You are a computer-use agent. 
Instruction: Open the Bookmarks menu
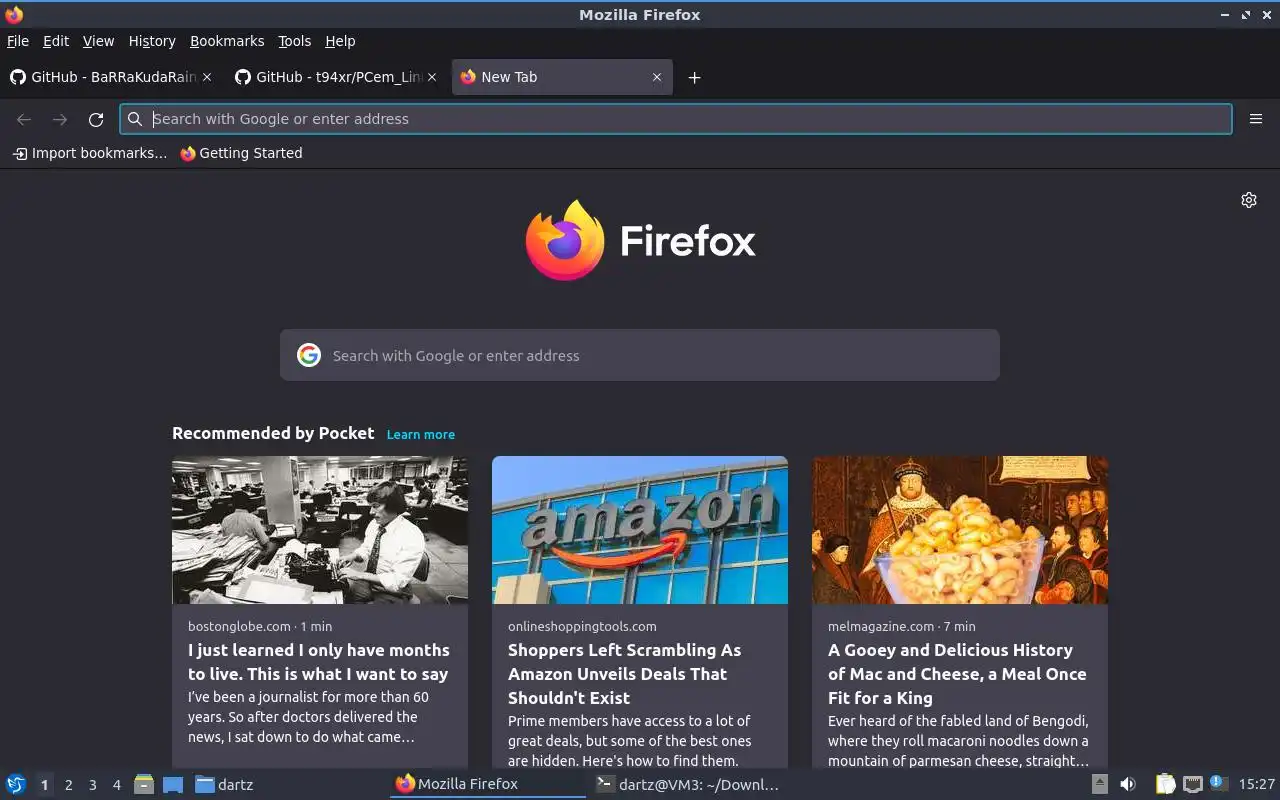pyautogui.click(x=227, y=41)
